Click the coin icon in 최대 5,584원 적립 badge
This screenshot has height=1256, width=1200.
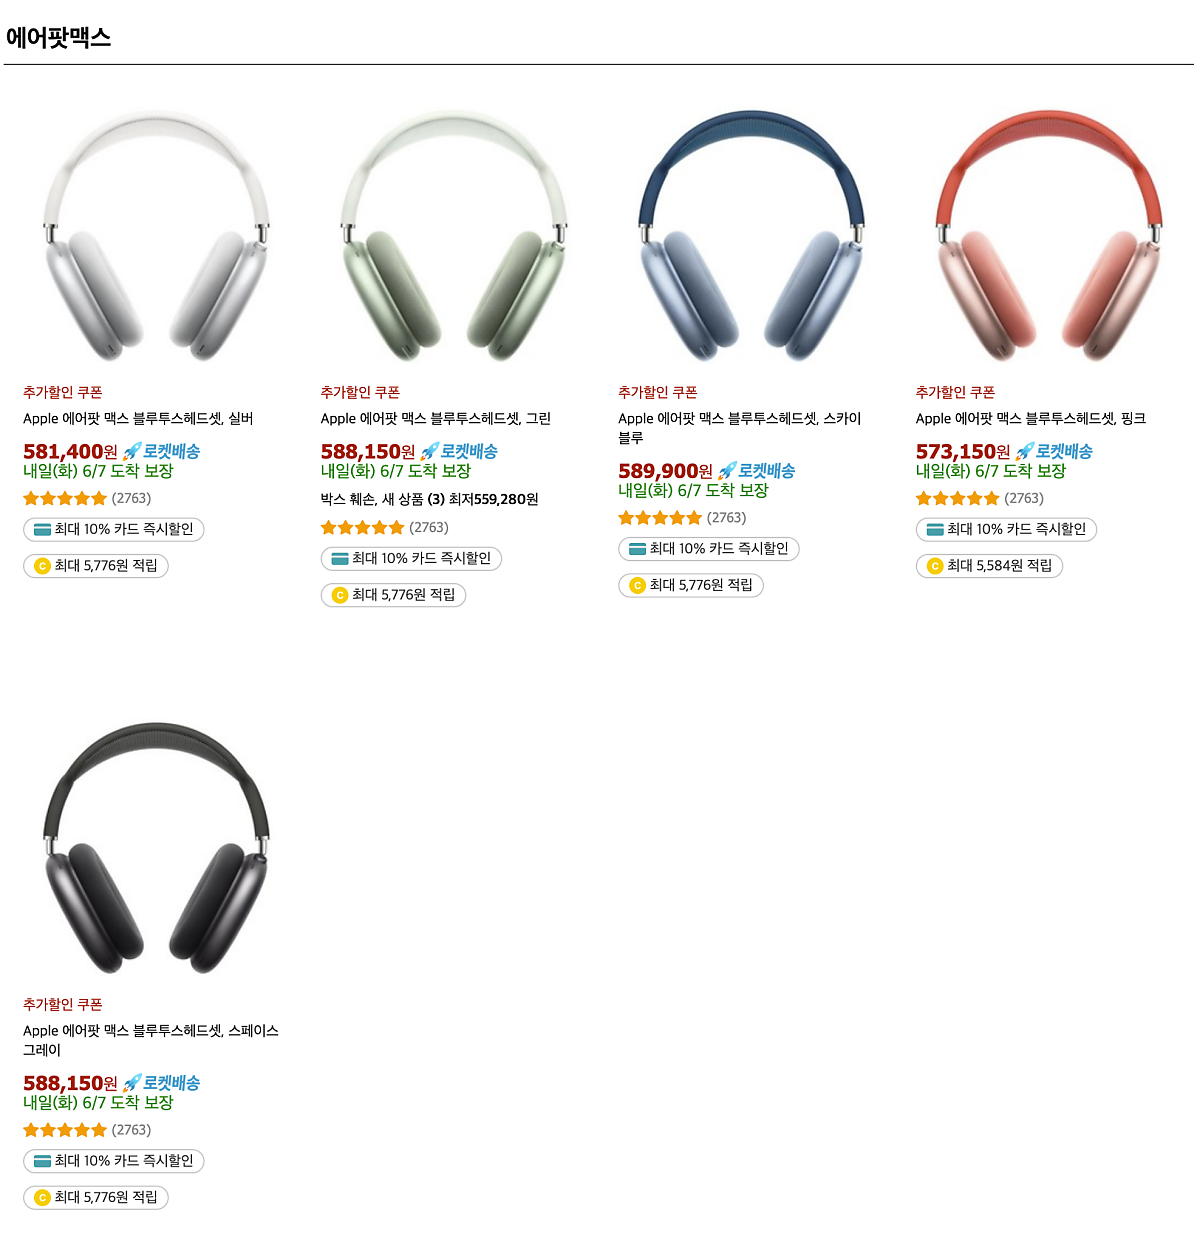coord(935,566)
